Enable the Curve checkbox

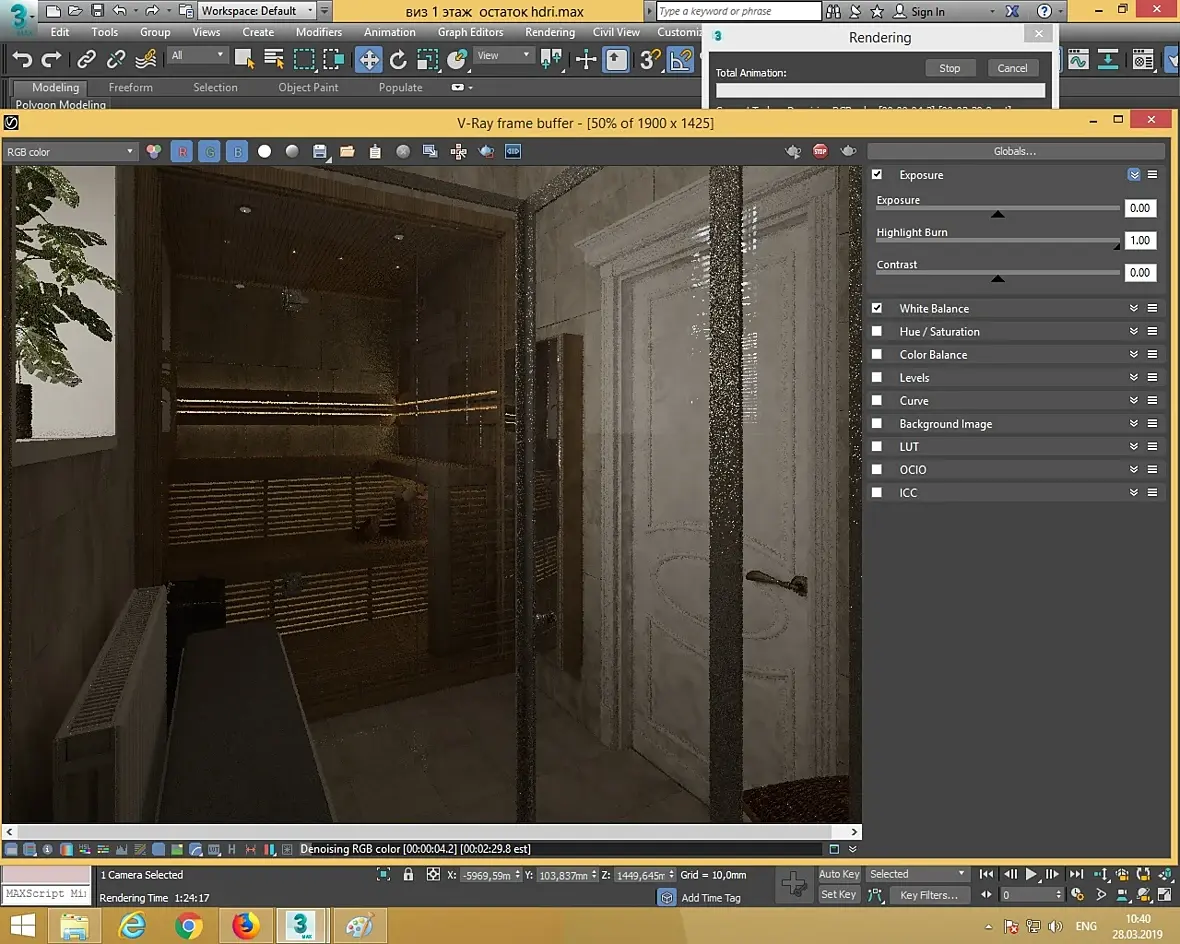click(x=877, y=401)
